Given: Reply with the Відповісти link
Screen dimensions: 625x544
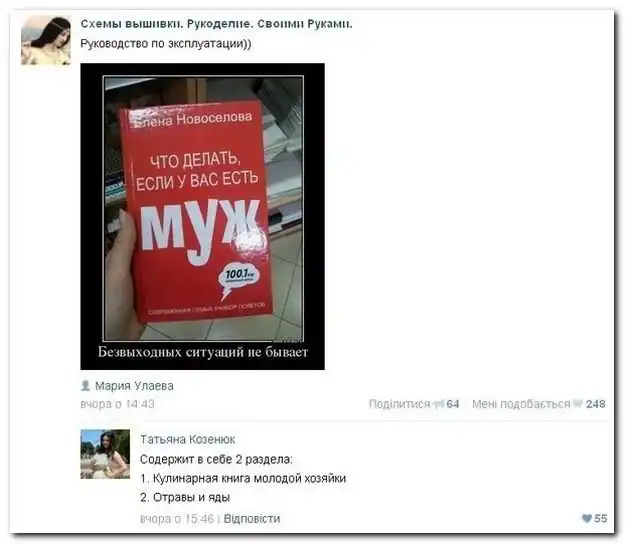Looking at the screenshot, I should [252, 518].
